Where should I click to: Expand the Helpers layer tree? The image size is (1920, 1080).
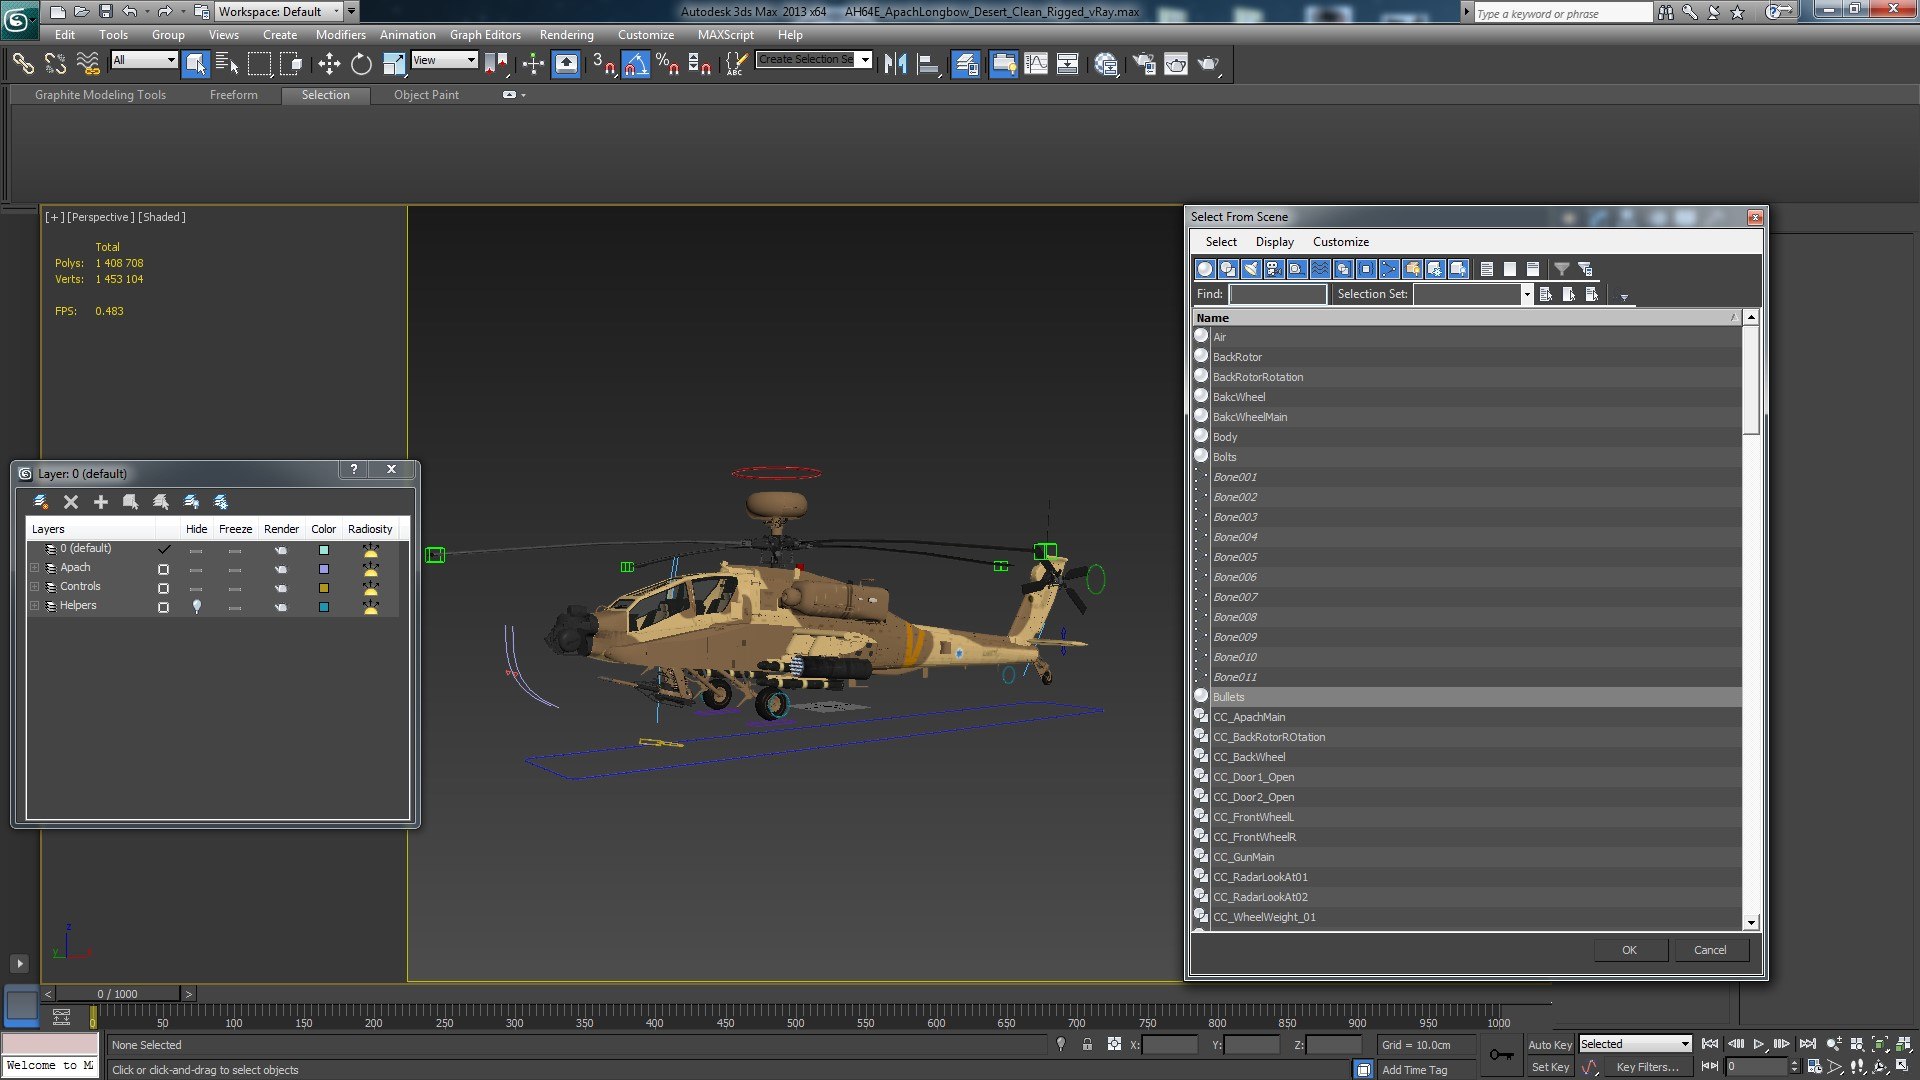34,606
